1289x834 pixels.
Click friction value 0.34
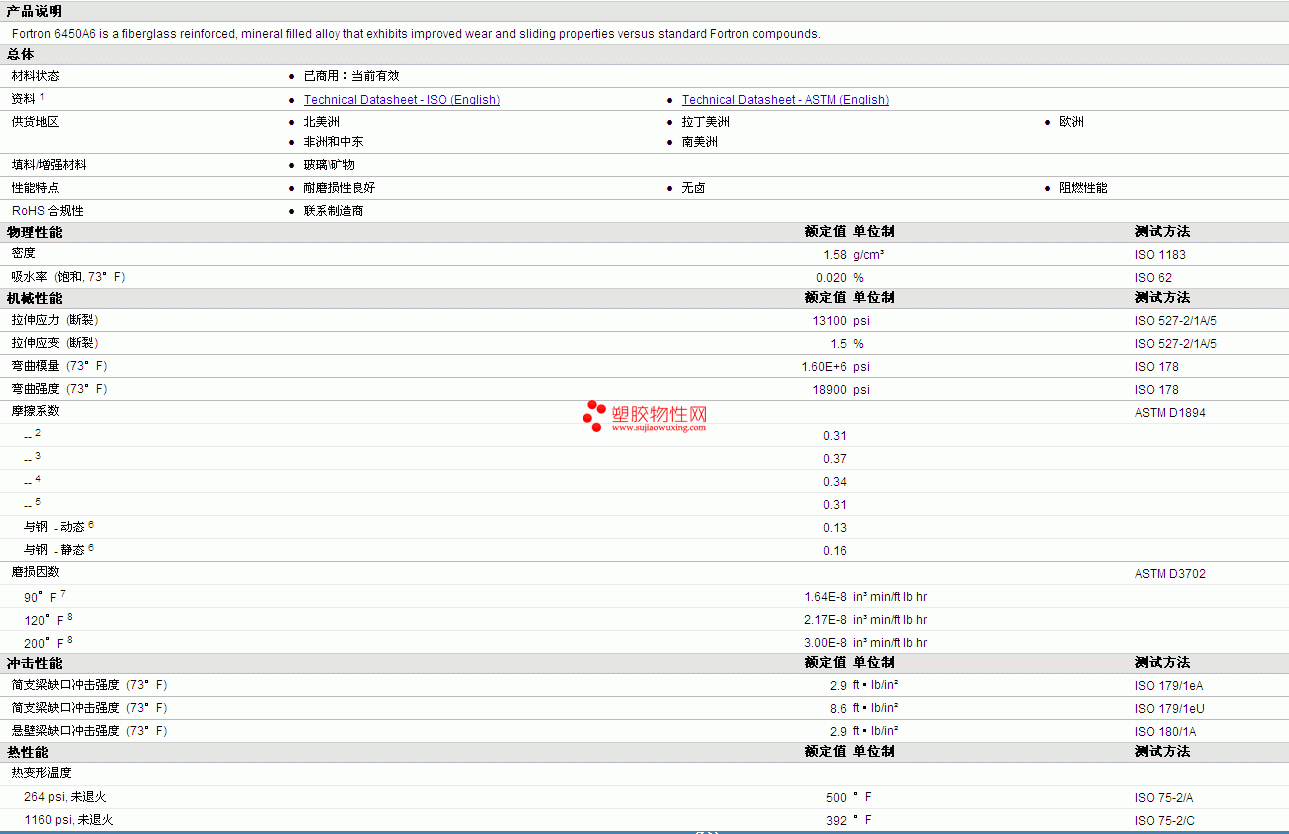(835, 482)
